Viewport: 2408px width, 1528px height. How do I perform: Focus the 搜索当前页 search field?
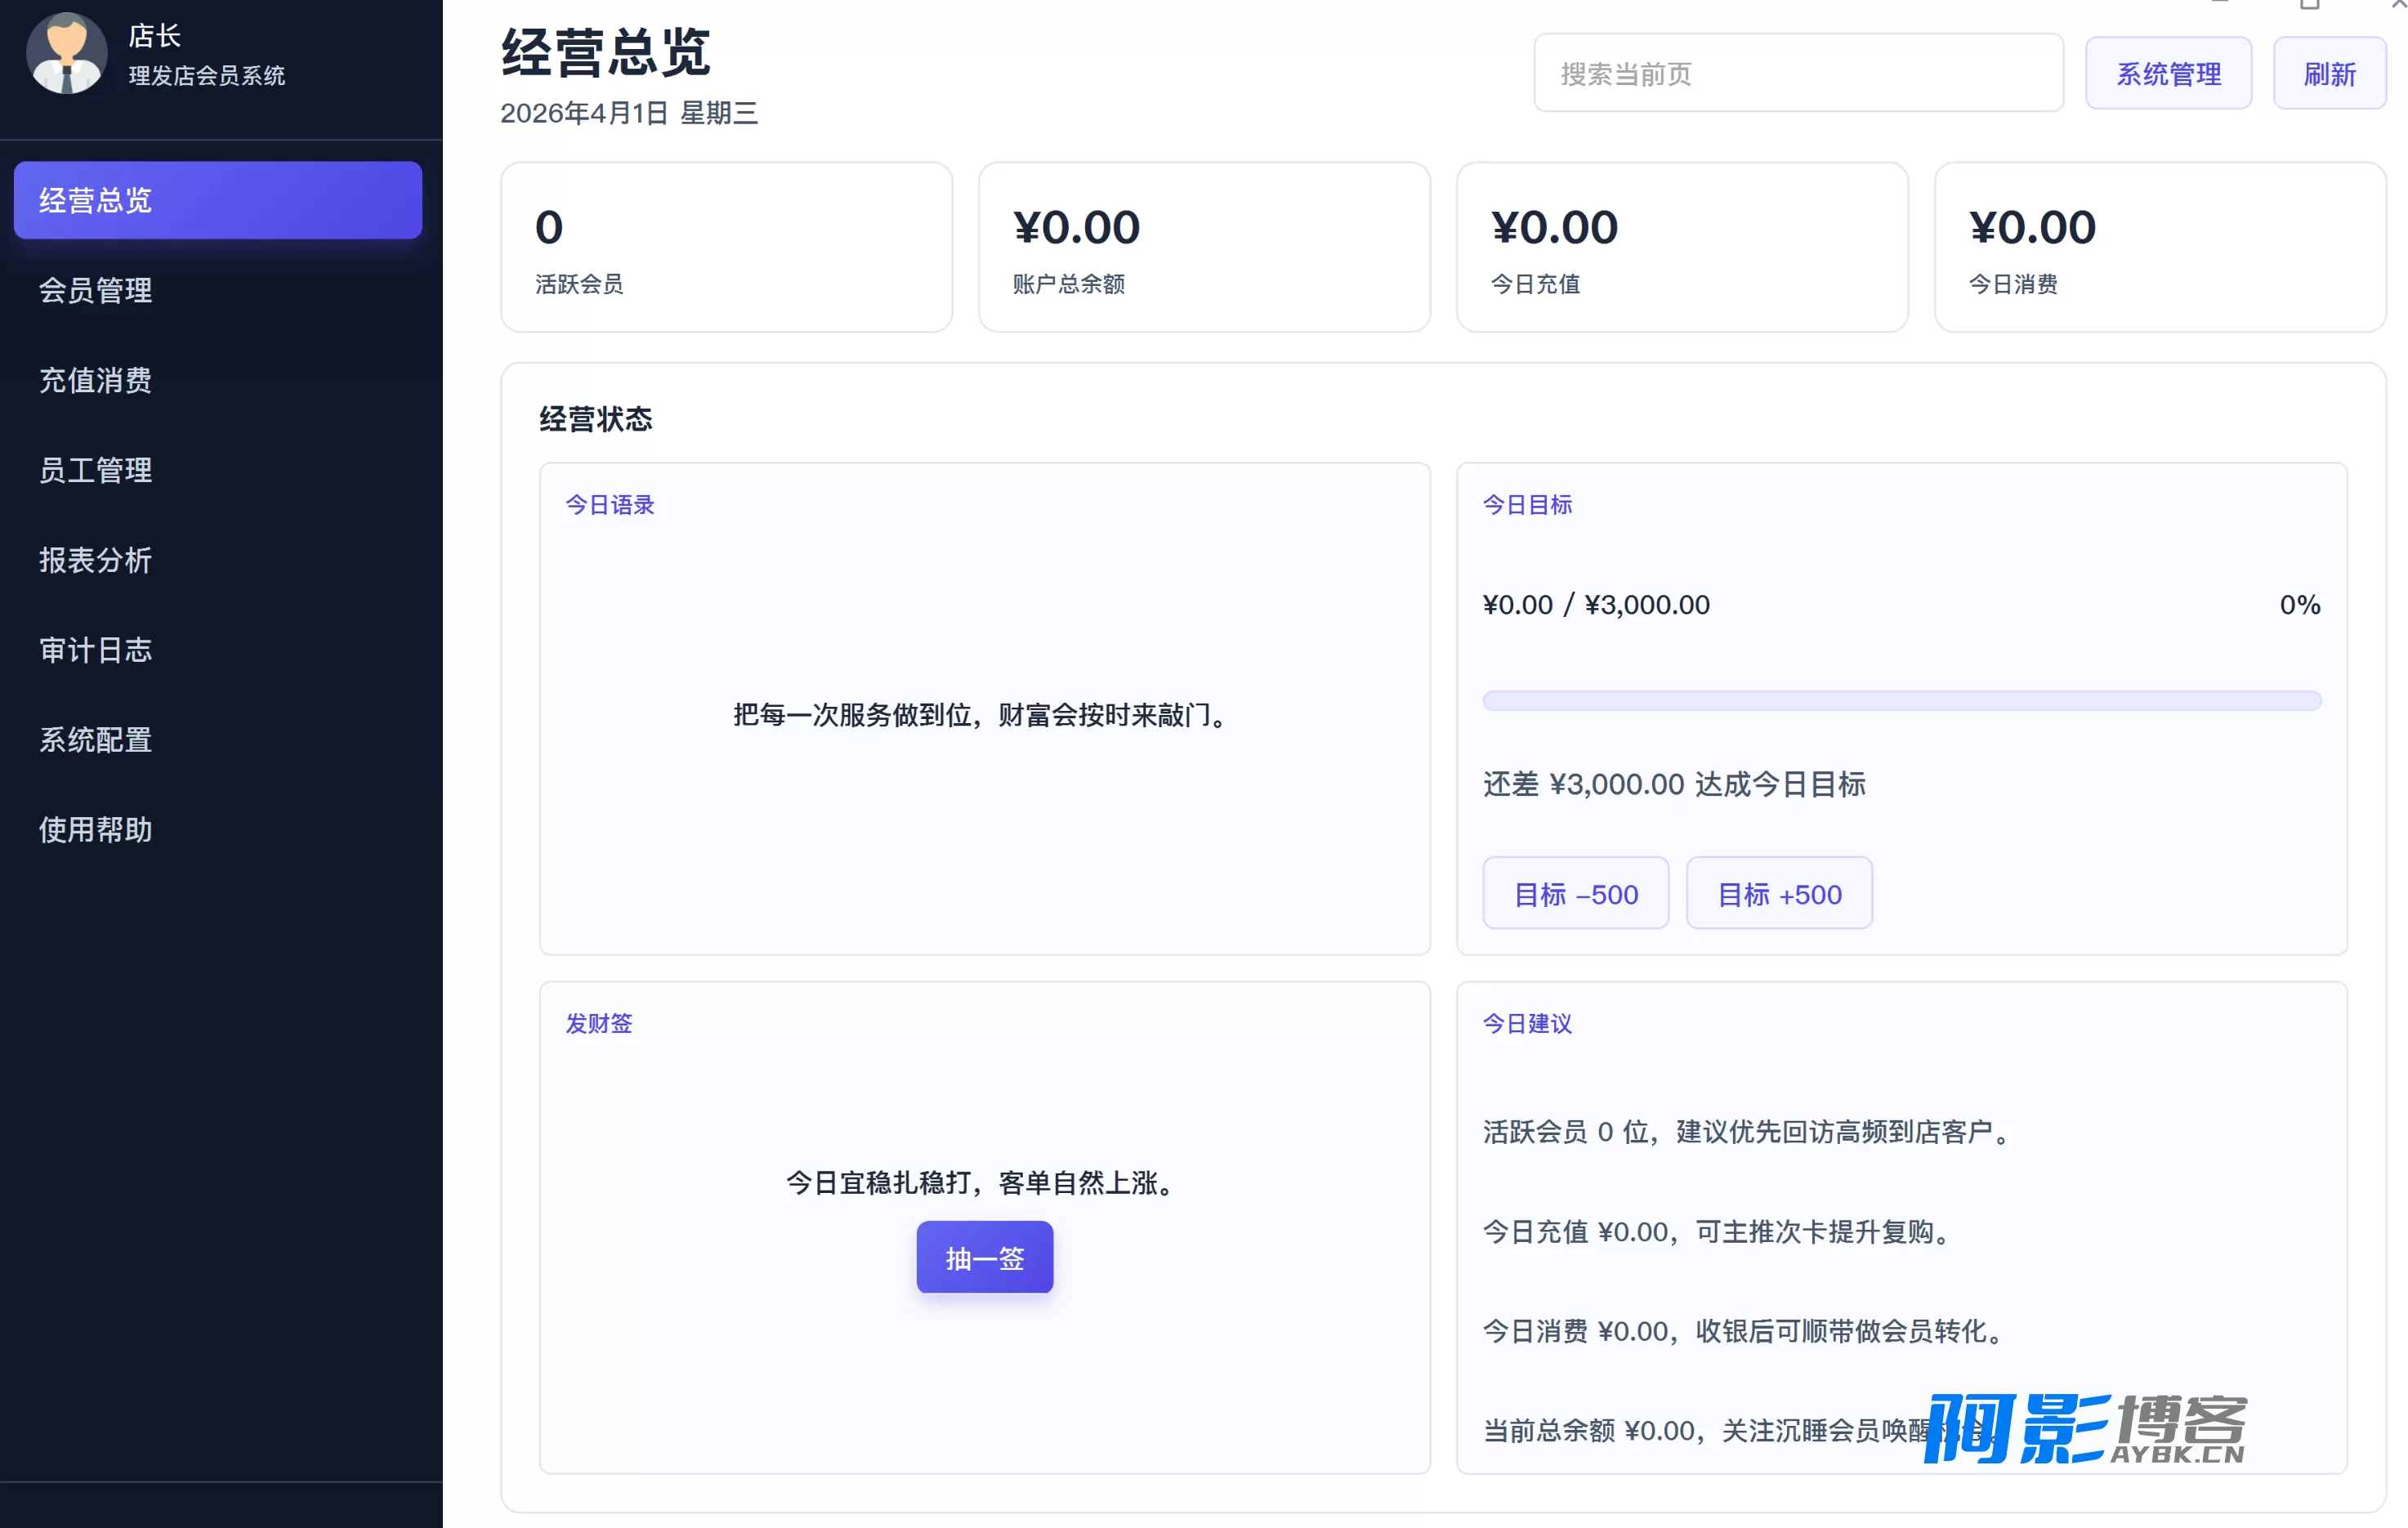coord(1798,73)
